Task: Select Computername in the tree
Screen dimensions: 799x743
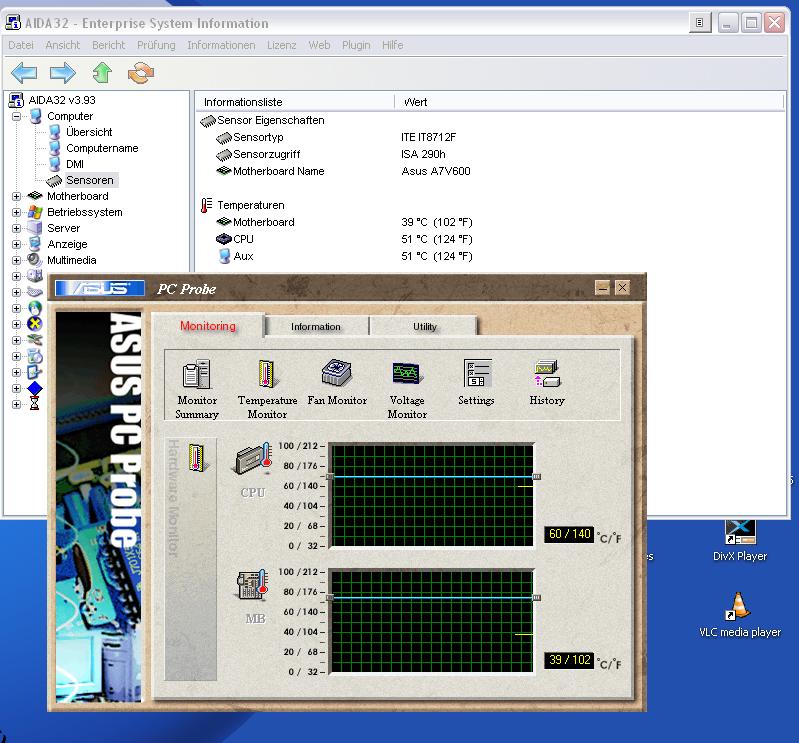Action: point(102,148)
